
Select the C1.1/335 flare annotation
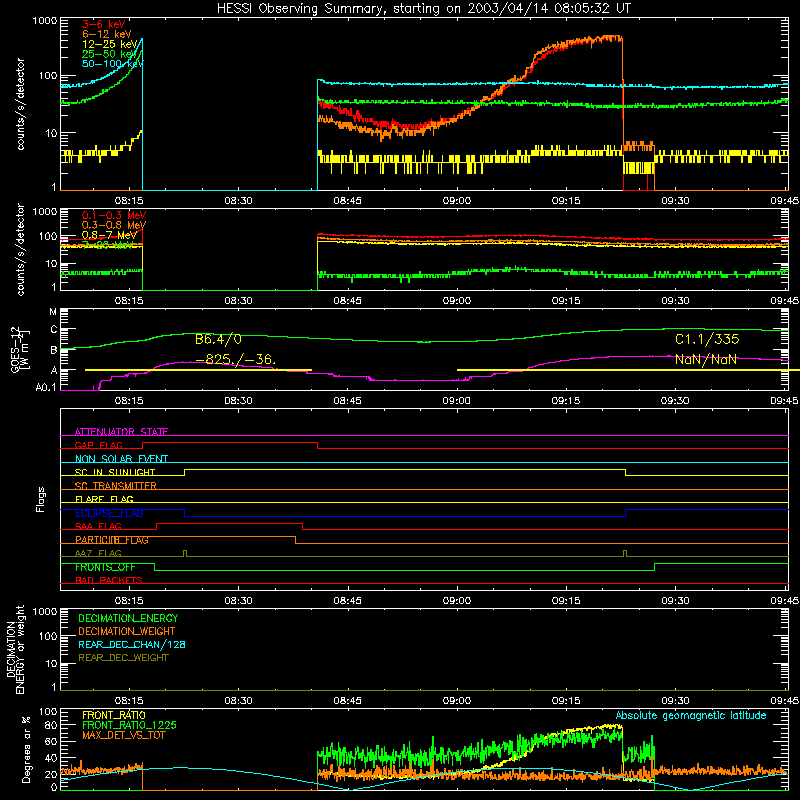707,339
